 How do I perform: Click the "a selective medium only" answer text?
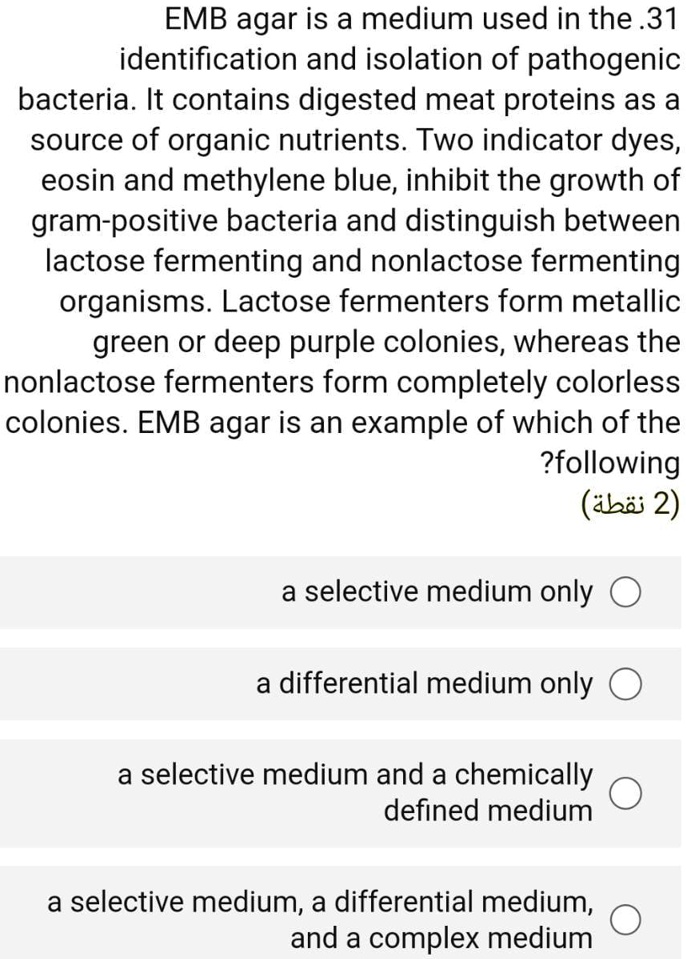click(436, 592)
